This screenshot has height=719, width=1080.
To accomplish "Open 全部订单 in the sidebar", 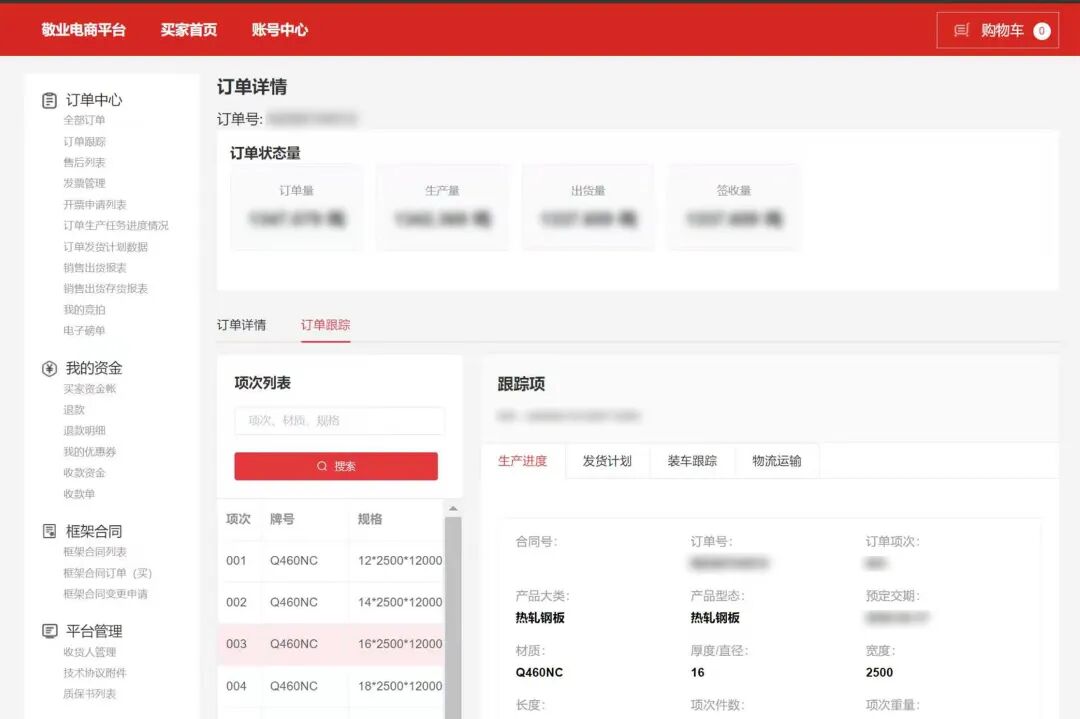I will [84, 120].
